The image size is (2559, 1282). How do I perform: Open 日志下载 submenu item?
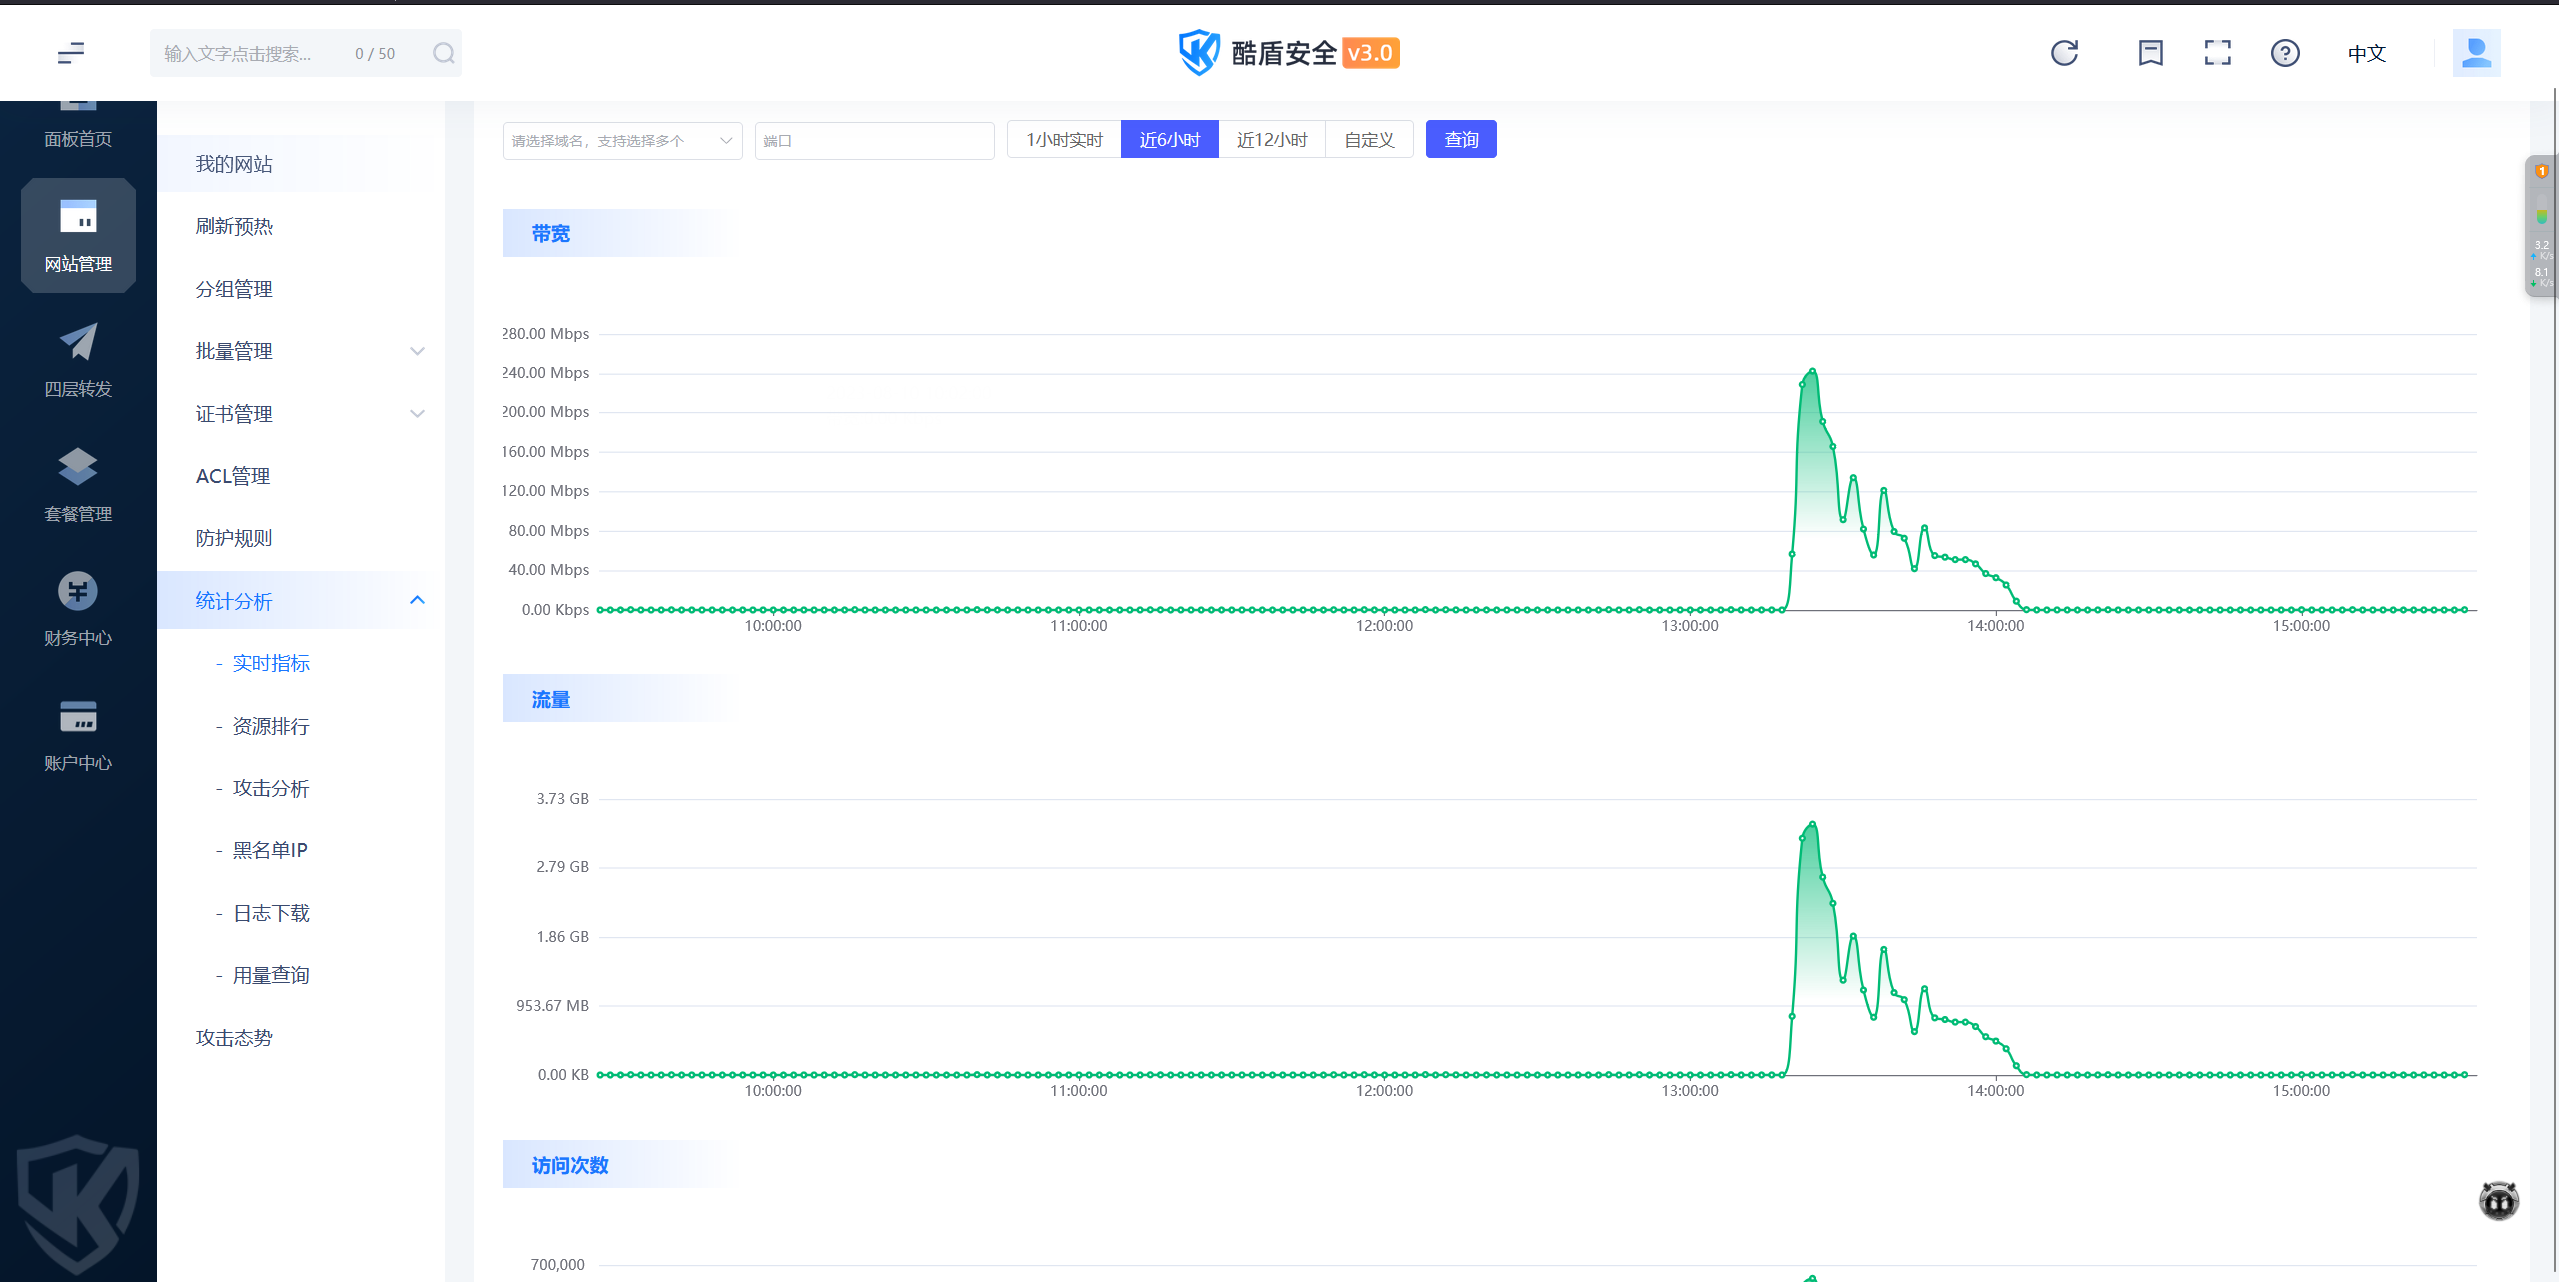271,913
